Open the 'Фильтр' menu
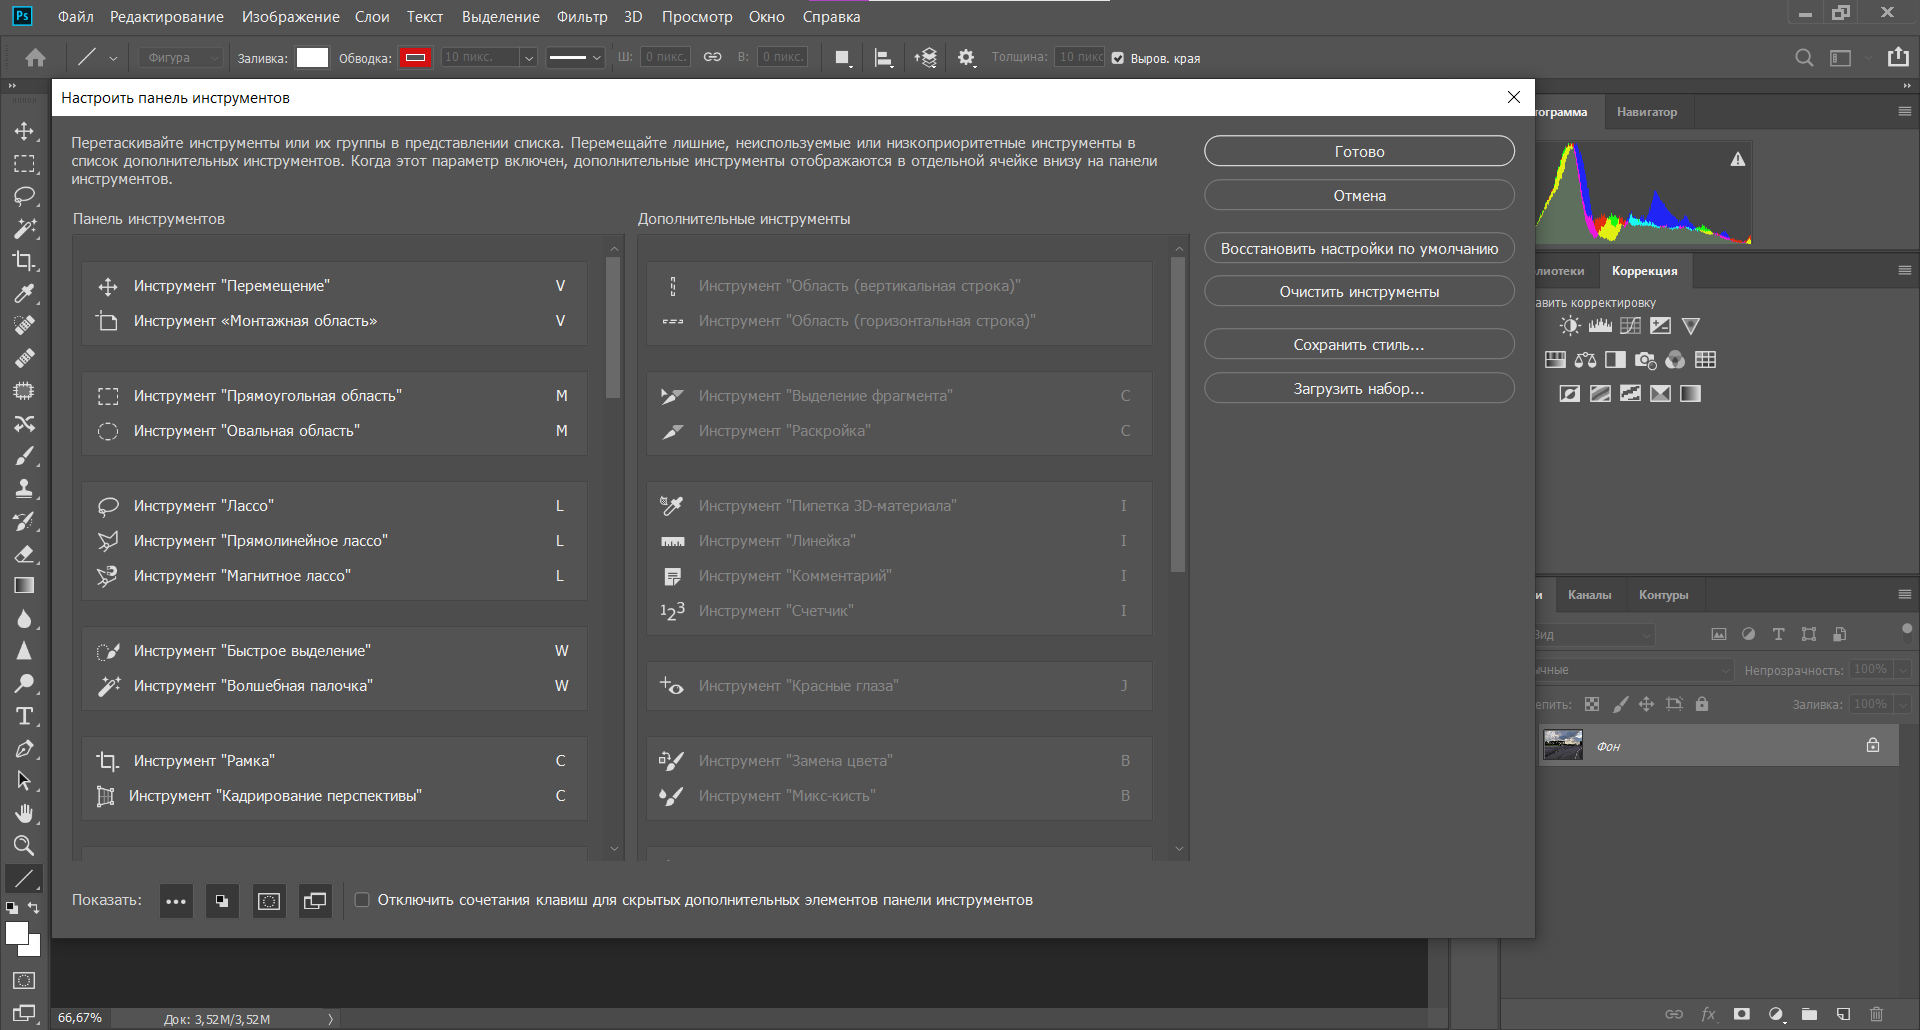1920x1030 pixels. pos(581,17)
